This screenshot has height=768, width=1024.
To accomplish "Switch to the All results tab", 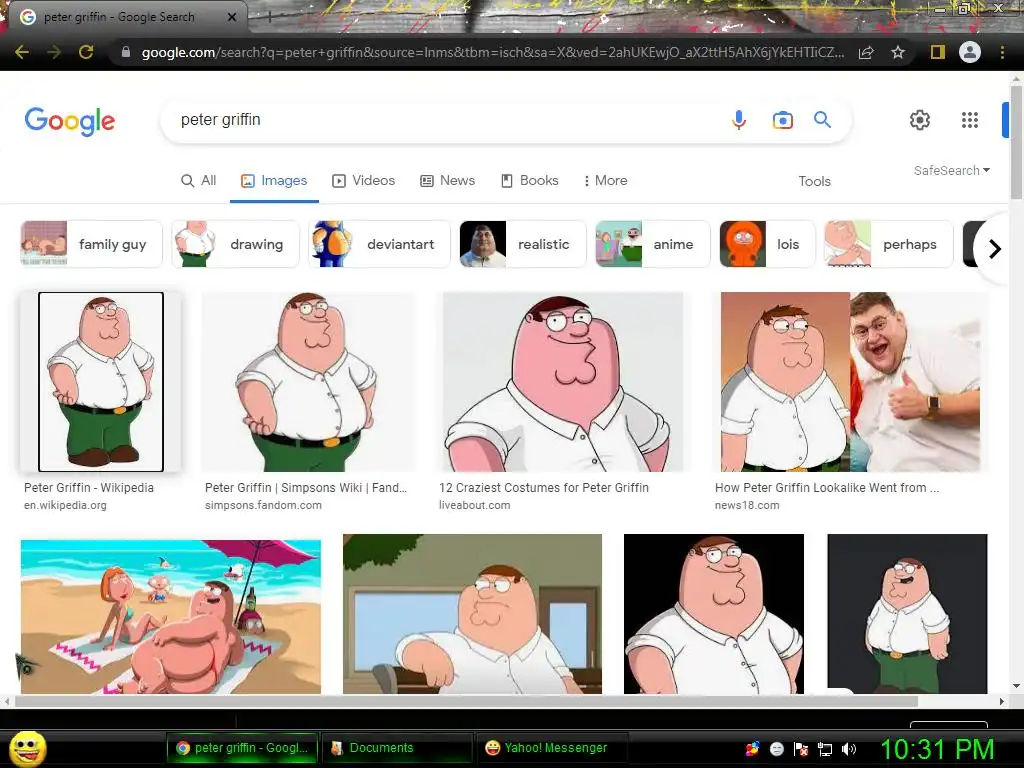I will click(199, 181).
